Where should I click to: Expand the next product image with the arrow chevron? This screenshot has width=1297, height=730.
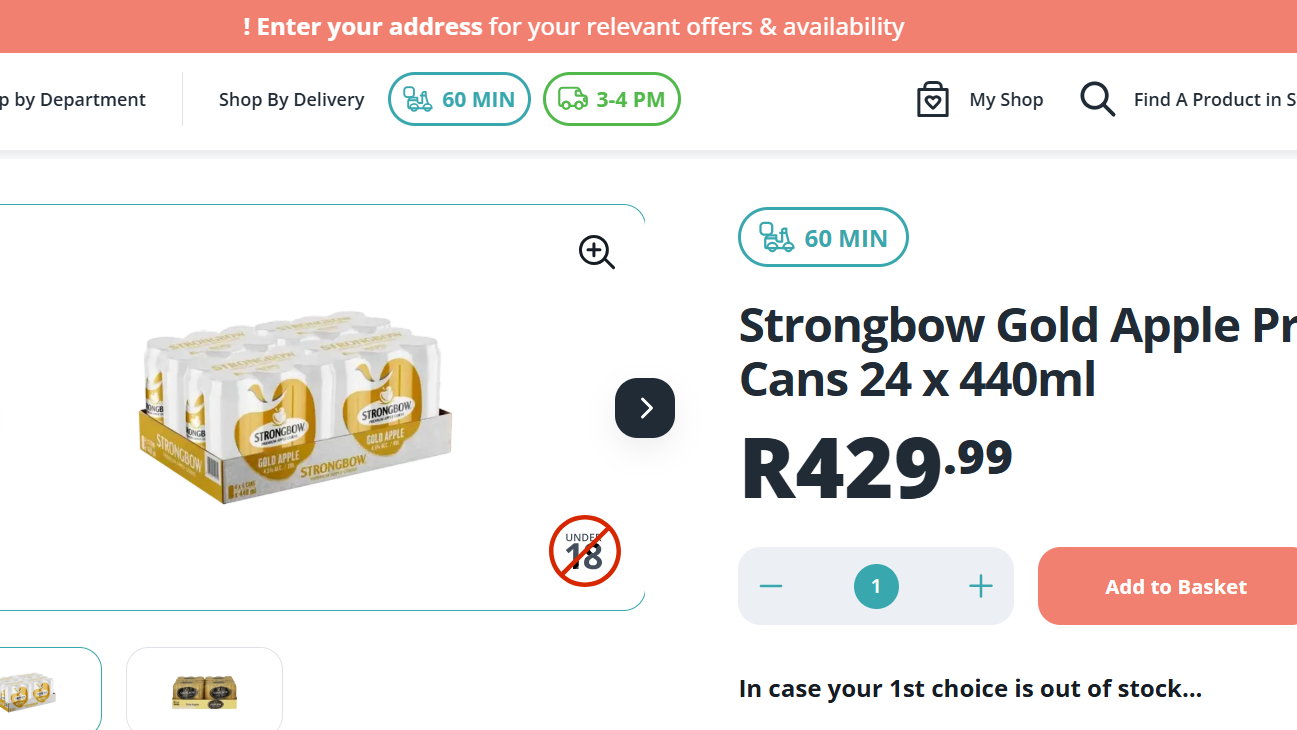coord(644,408)
